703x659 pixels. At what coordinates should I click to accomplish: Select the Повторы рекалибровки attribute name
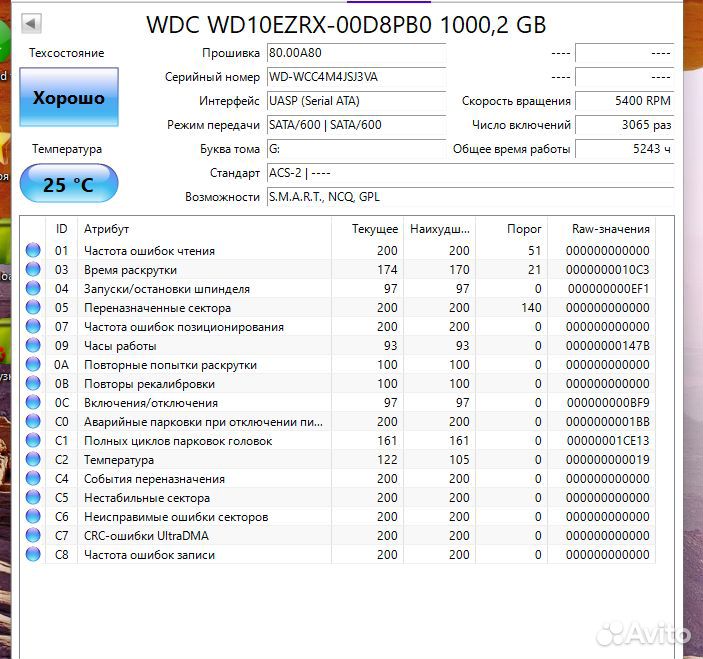149,384
